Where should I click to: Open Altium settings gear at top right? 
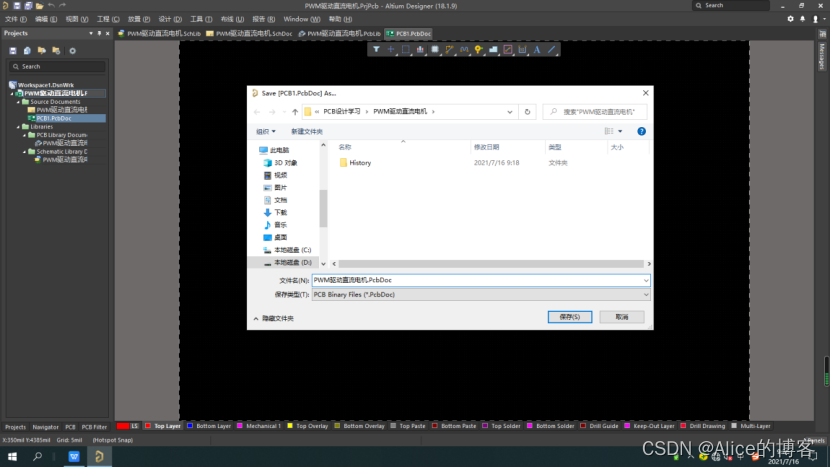[790, 19]
